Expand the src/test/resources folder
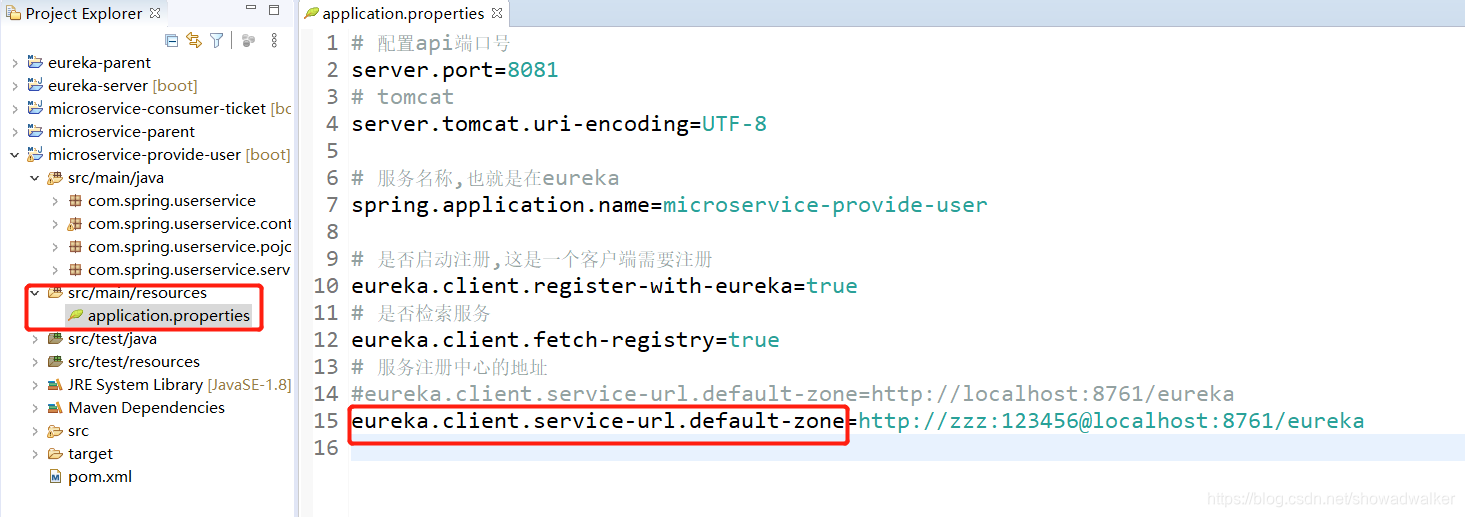The image size is (1465, 517). click(35, 362)
